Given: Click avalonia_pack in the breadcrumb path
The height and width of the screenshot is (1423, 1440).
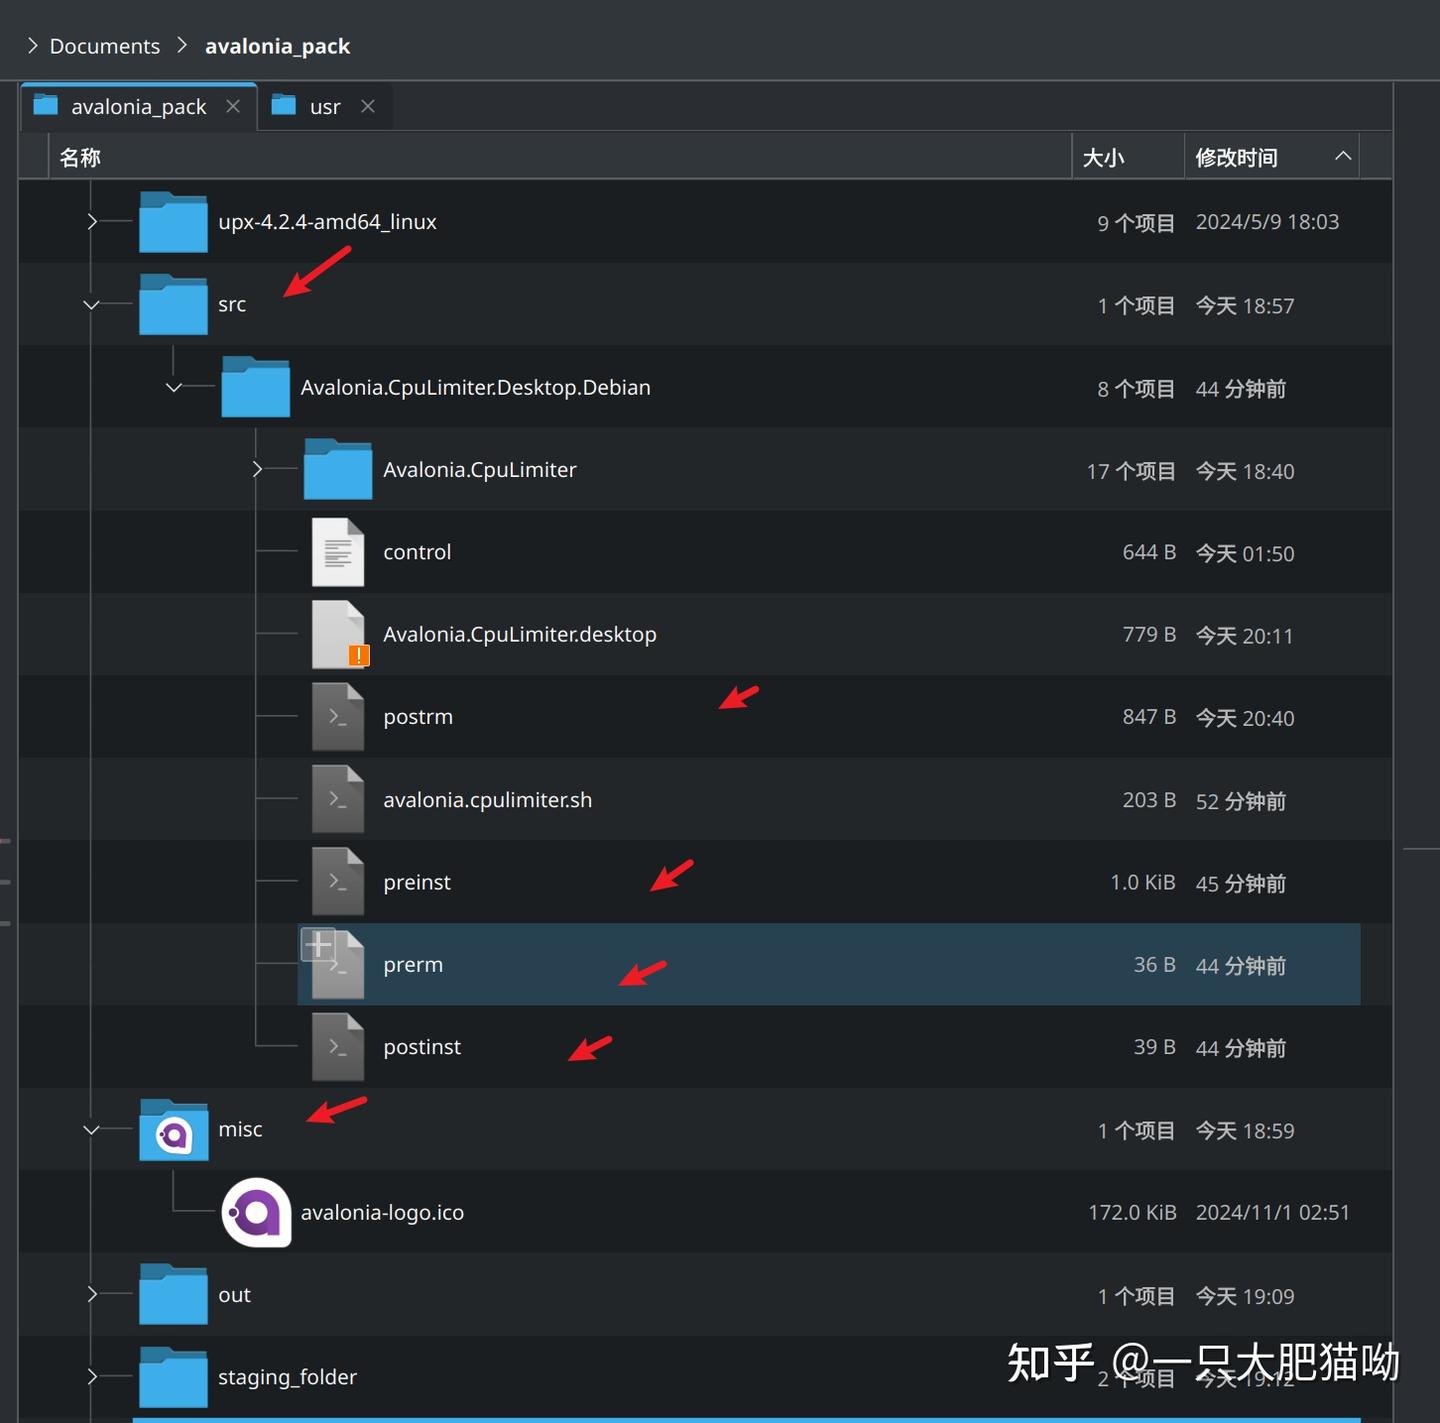Looking at the screenshot, I should click(277, 45).
